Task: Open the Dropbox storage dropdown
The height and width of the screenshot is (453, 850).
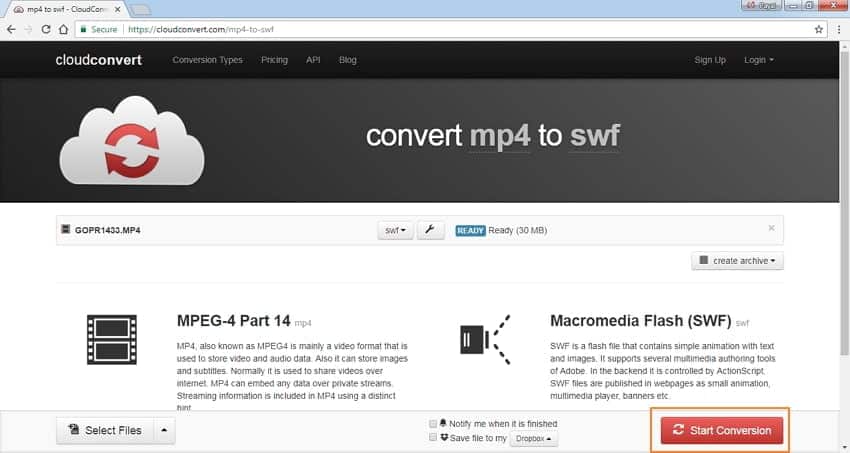Action: [533, 438]
